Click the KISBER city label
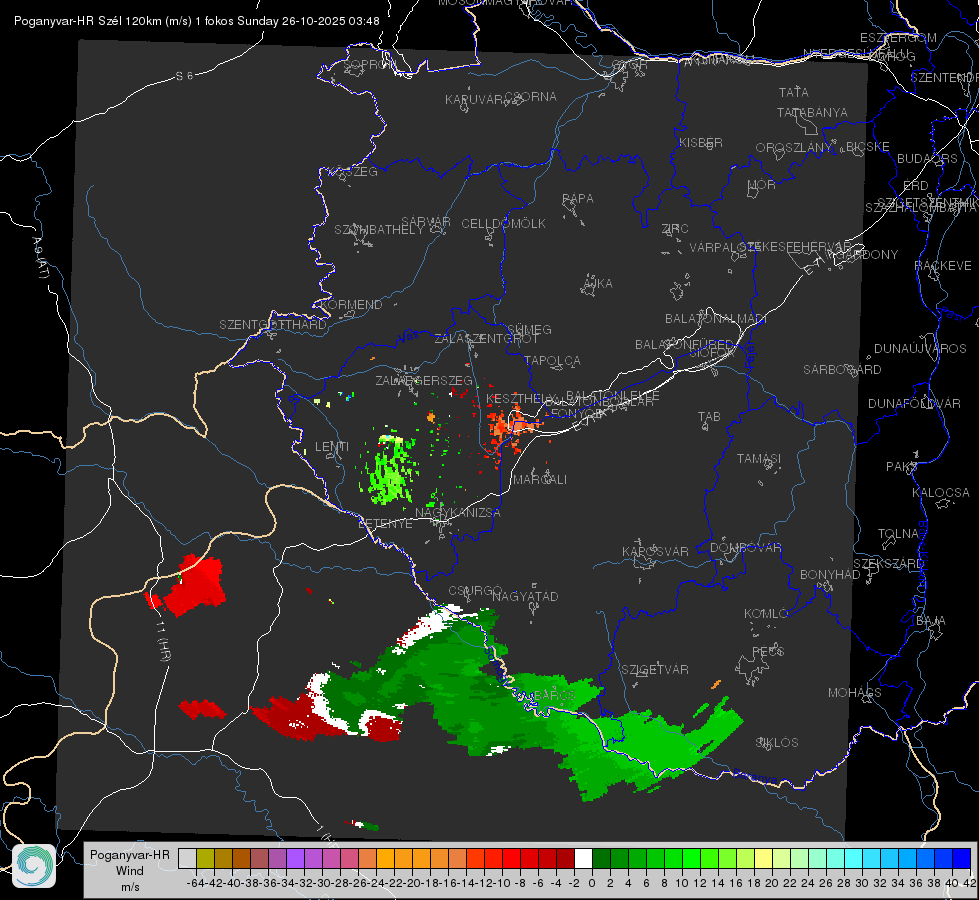 pyautogui.click(x=701, y=142)
